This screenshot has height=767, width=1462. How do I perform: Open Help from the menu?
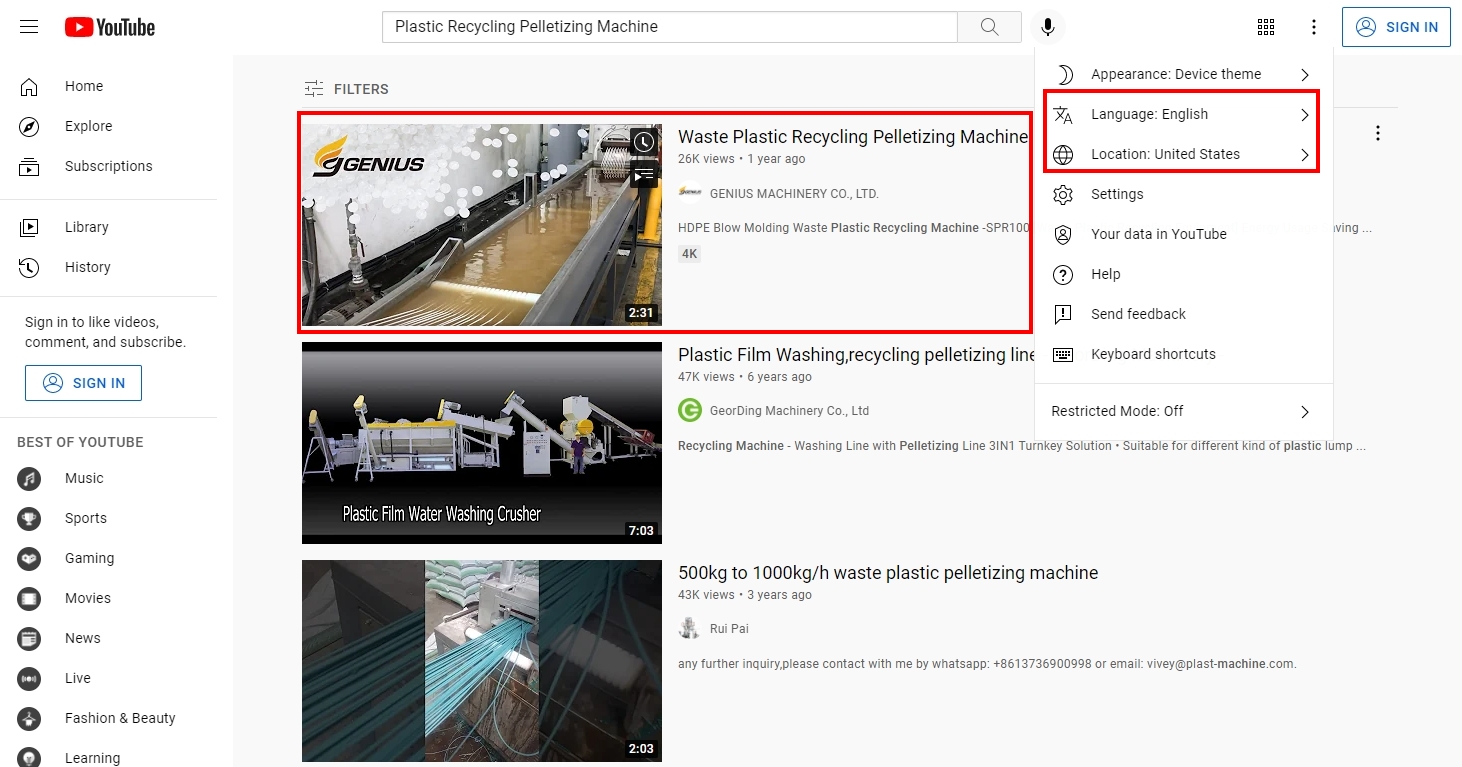click(1183, 274)
